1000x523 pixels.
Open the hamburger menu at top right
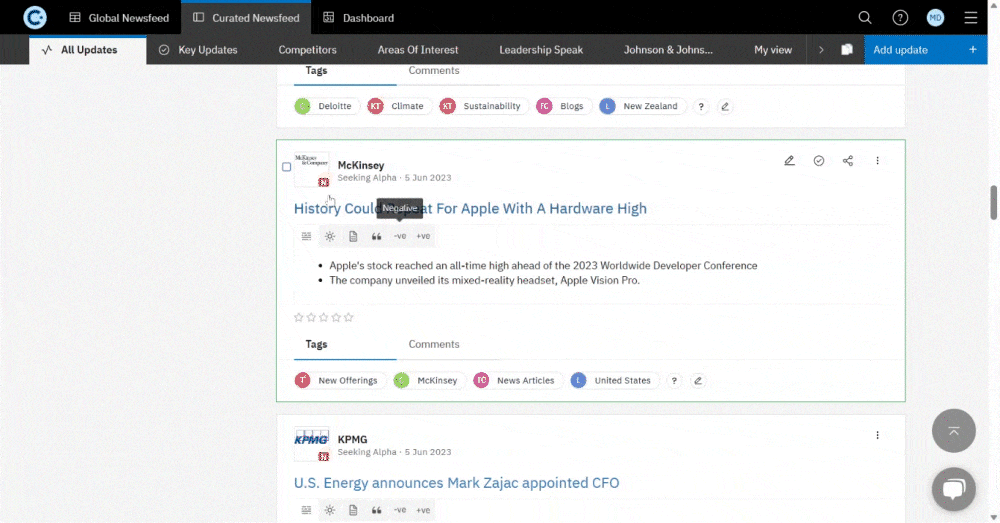coord(971,18)
